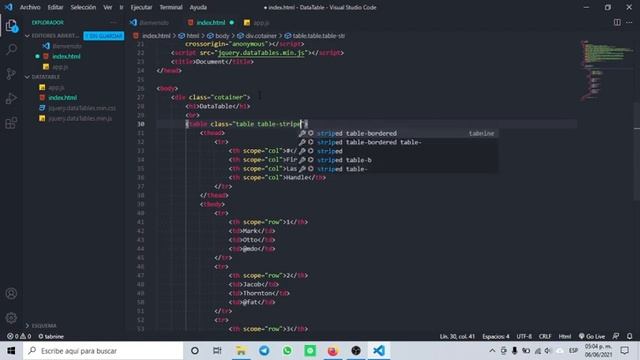Click the Windows Start button
640x360 pixels.
[x=11, y=351]
